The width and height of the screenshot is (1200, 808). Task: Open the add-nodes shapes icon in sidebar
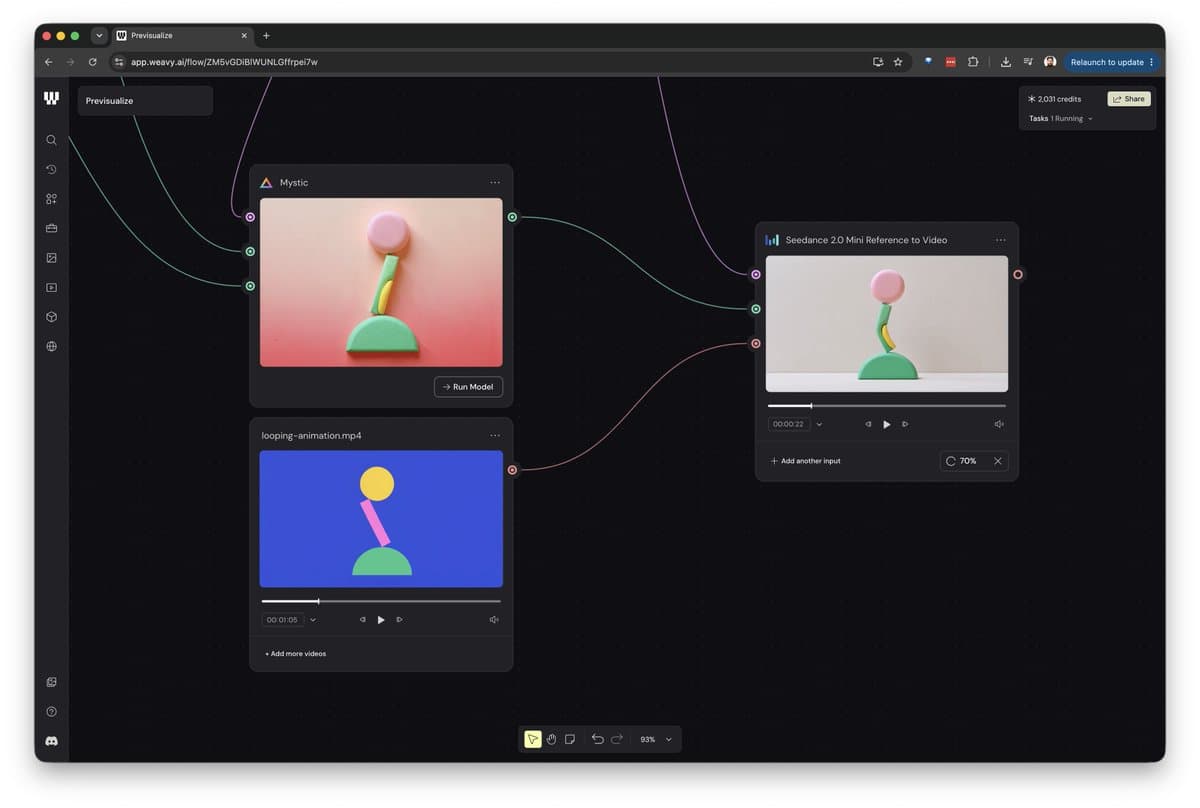point(51,199)
